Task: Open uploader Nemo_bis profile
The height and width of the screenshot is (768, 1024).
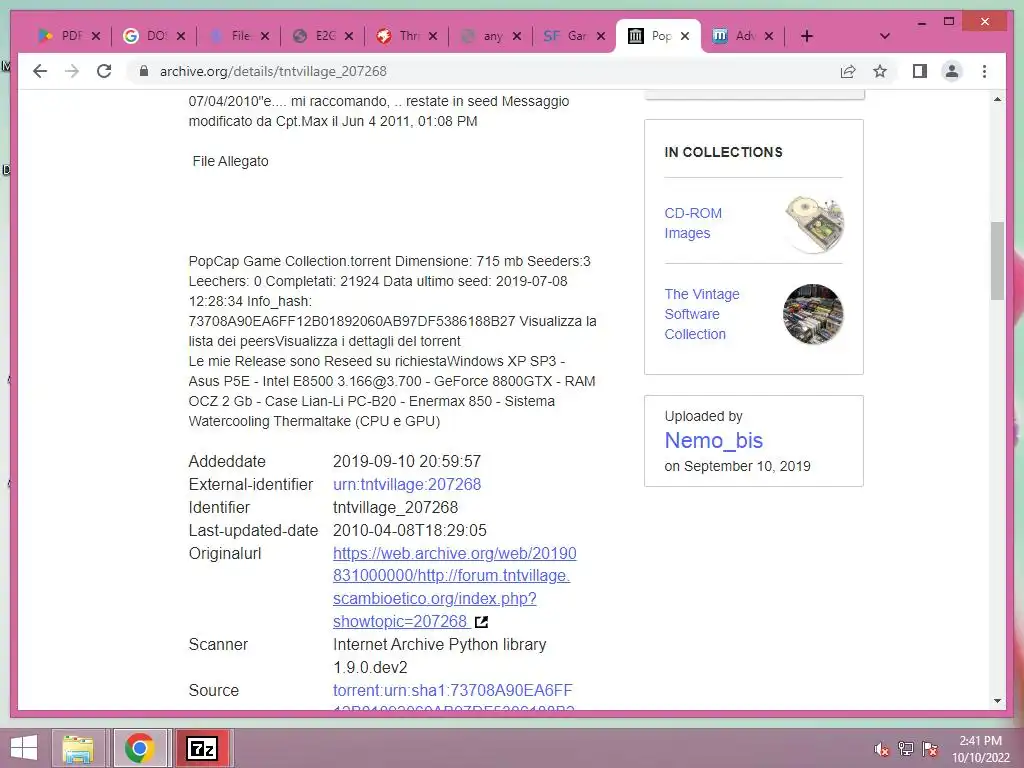Action: [713, 440]
